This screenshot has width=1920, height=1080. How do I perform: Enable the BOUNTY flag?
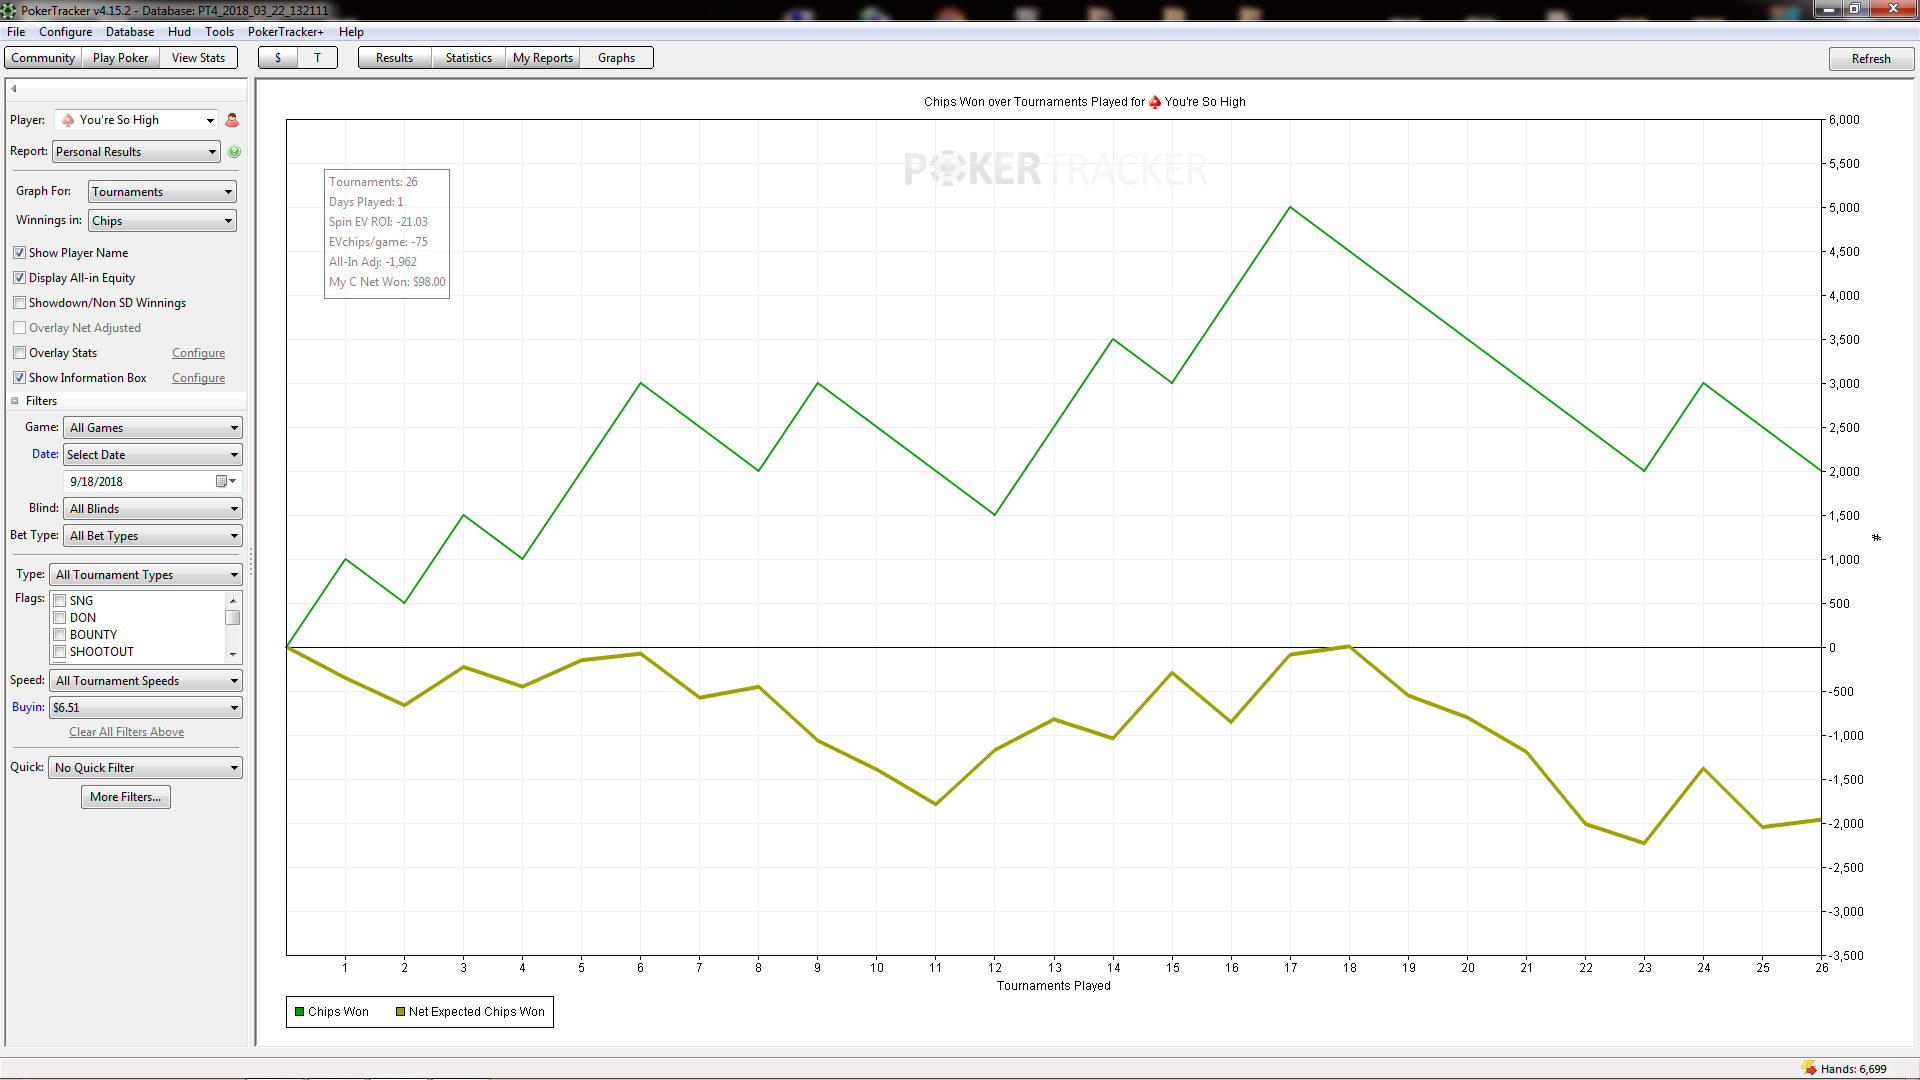coord(60,635)
